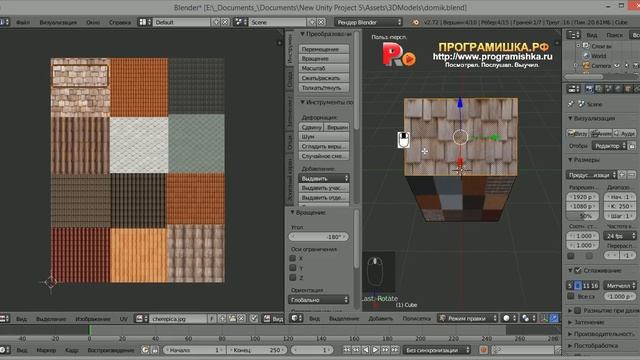Image resolution: width=640 pixels, height=360 pixels.
Task: Open the 24 fps frame rate dropdown
Action: 620,236
